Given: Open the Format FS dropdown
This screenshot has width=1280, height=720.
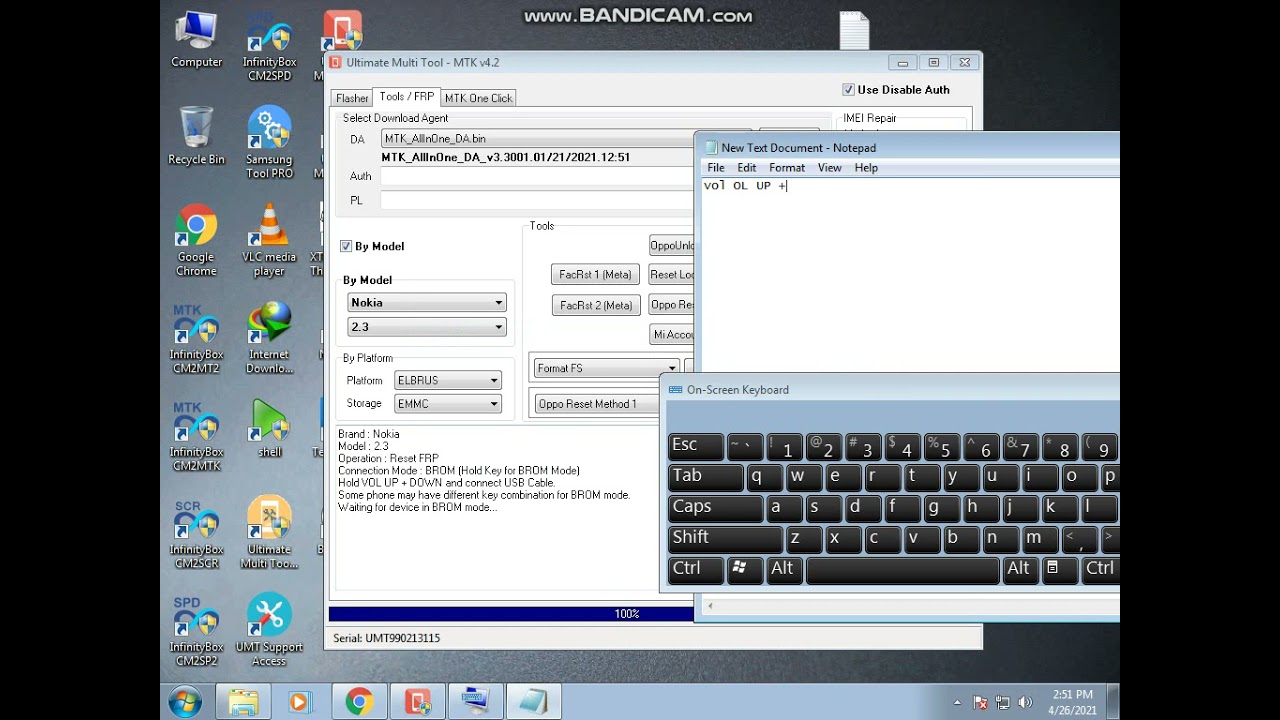Looking at the screenshot, I should (x=606, y=368).
